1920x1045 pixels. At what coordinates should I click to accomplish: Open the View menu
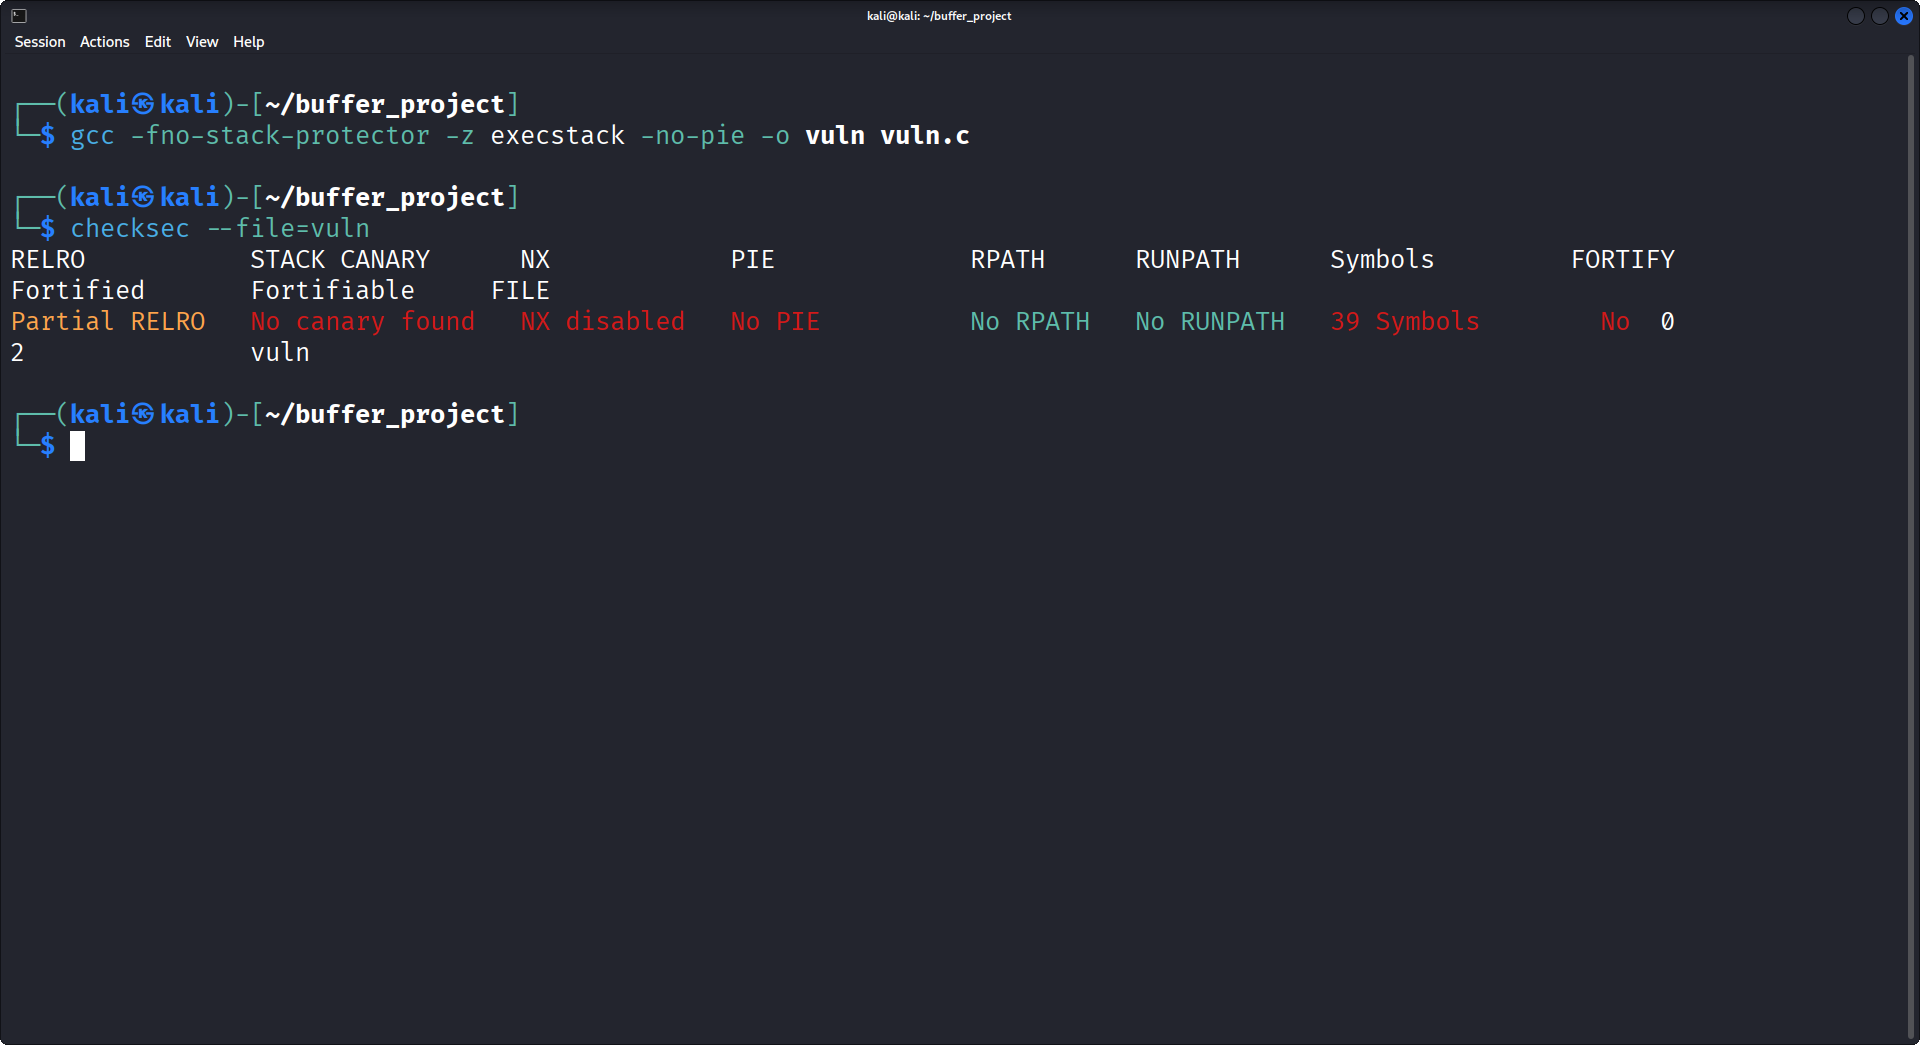201,42
